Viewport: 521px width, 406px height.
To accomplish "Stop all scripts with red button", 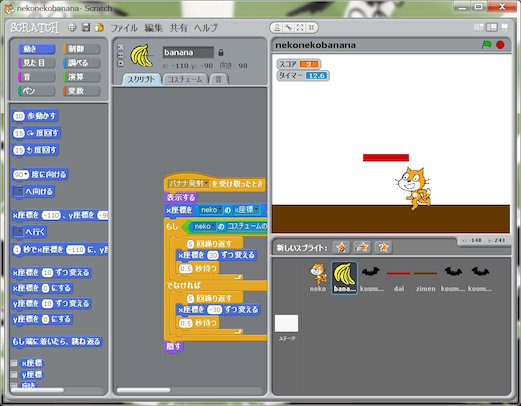I will (x=500, y=45).
